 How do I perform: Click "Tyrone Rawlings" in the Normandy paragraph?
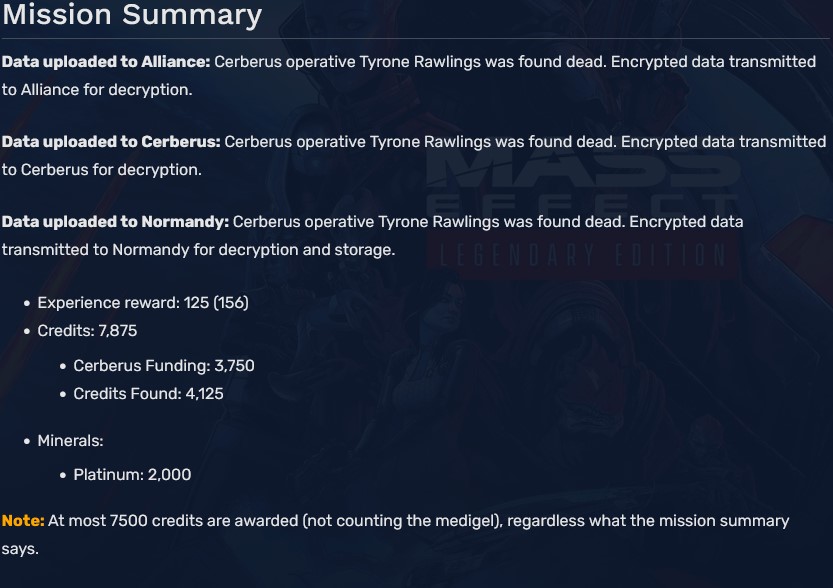point(439,222)
